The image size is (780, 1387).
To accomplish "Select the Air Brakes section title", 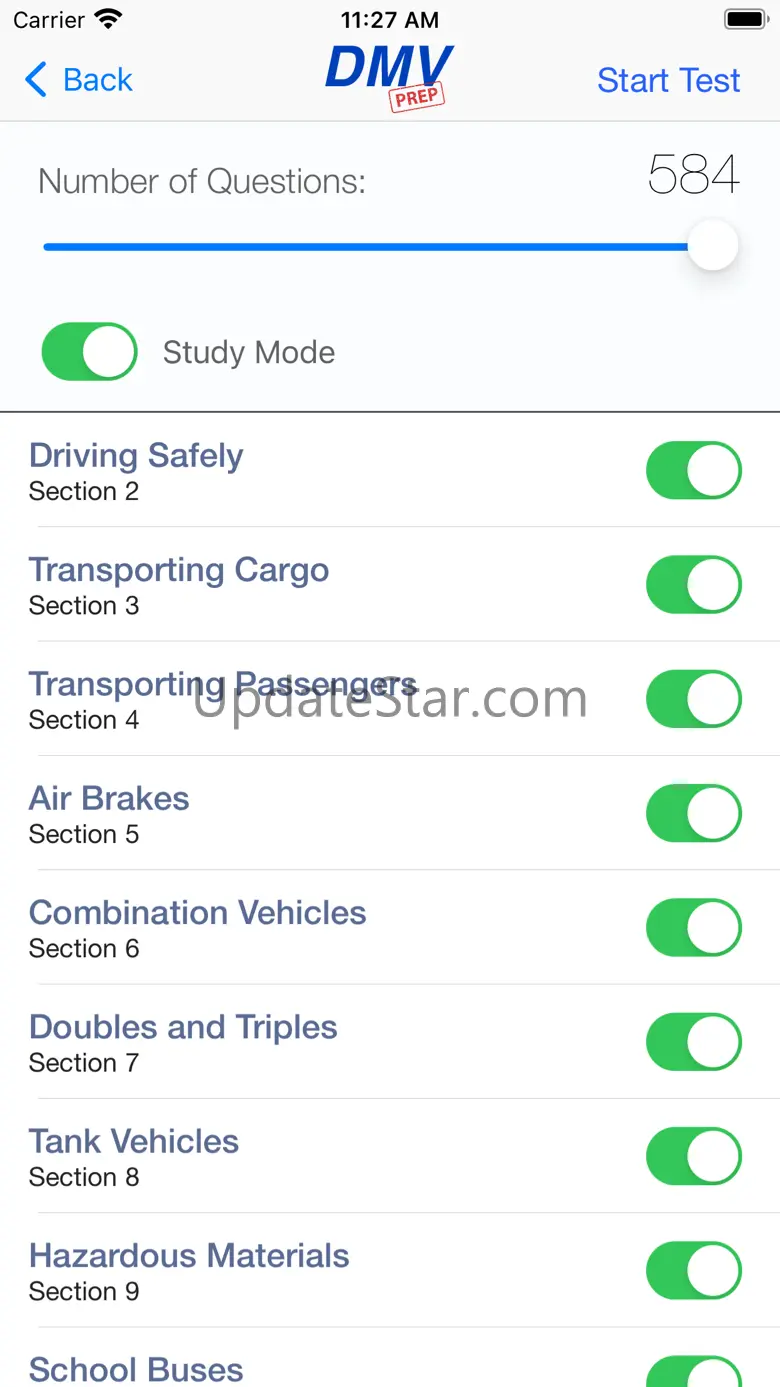I will coord(109,799).
